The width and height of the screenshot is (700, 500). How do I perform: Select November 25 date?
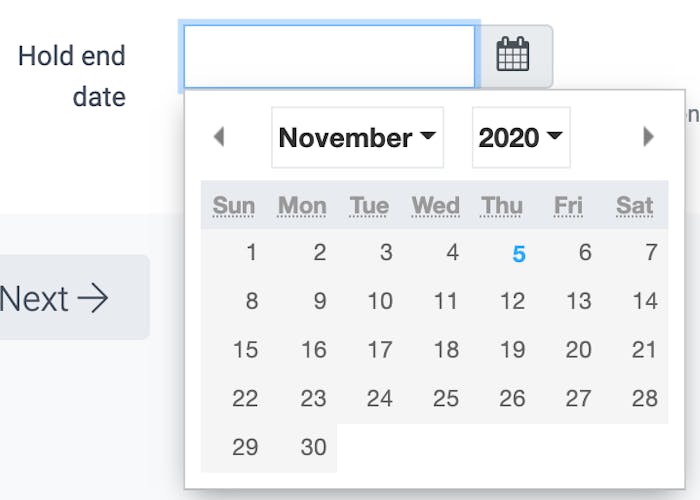click(446, 398)
